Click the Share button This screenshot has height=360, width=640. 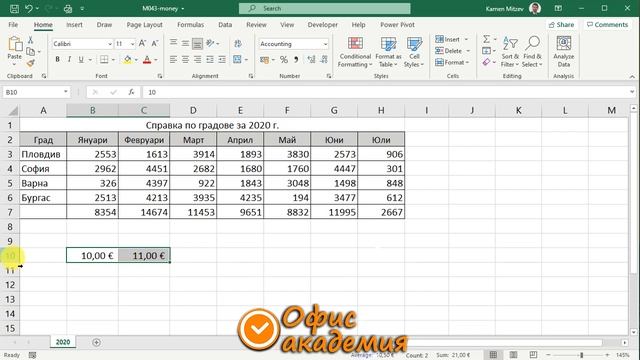[562, 25]
